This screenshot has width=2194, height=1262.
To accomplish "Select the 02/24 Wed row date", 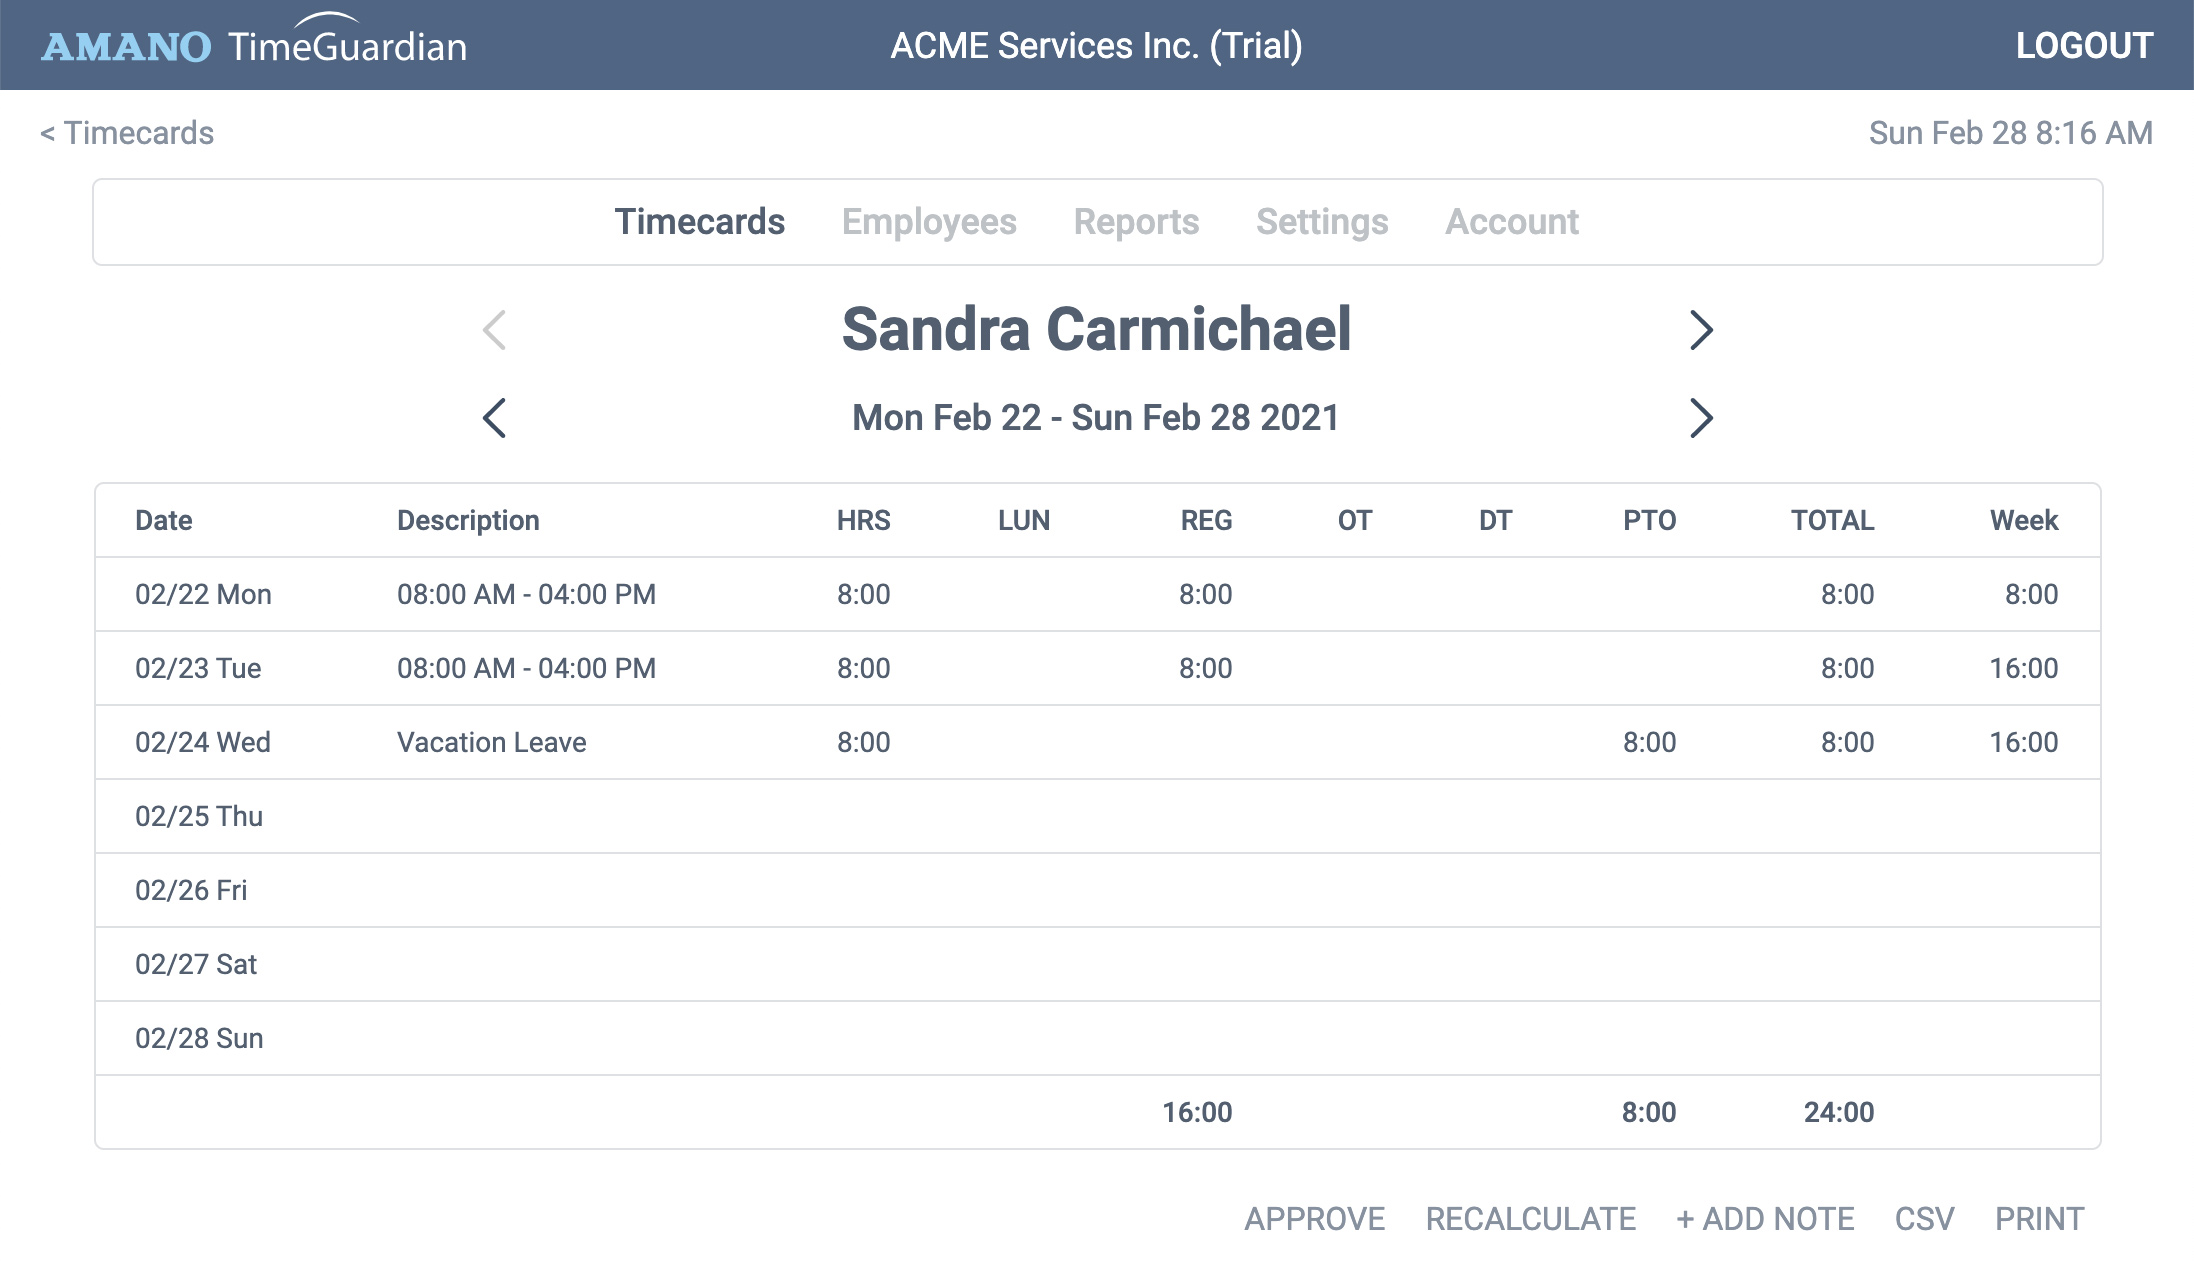I will tap(203, 742).
